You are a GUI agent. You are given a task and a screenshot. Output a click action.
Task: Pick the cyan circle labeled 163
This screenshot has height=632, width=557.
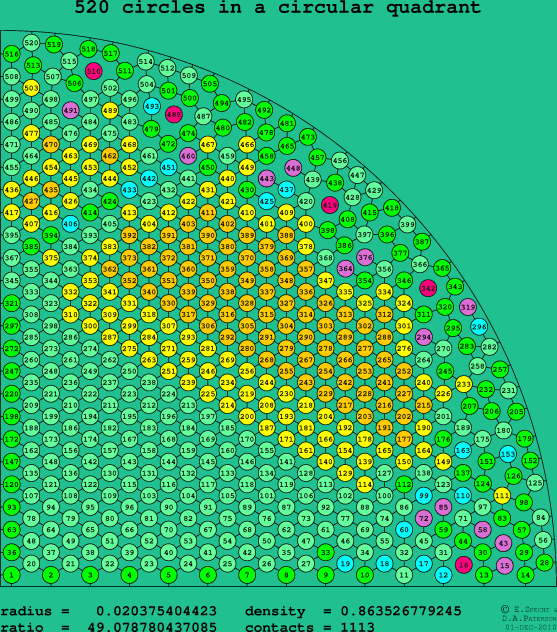tap(463, 450)
